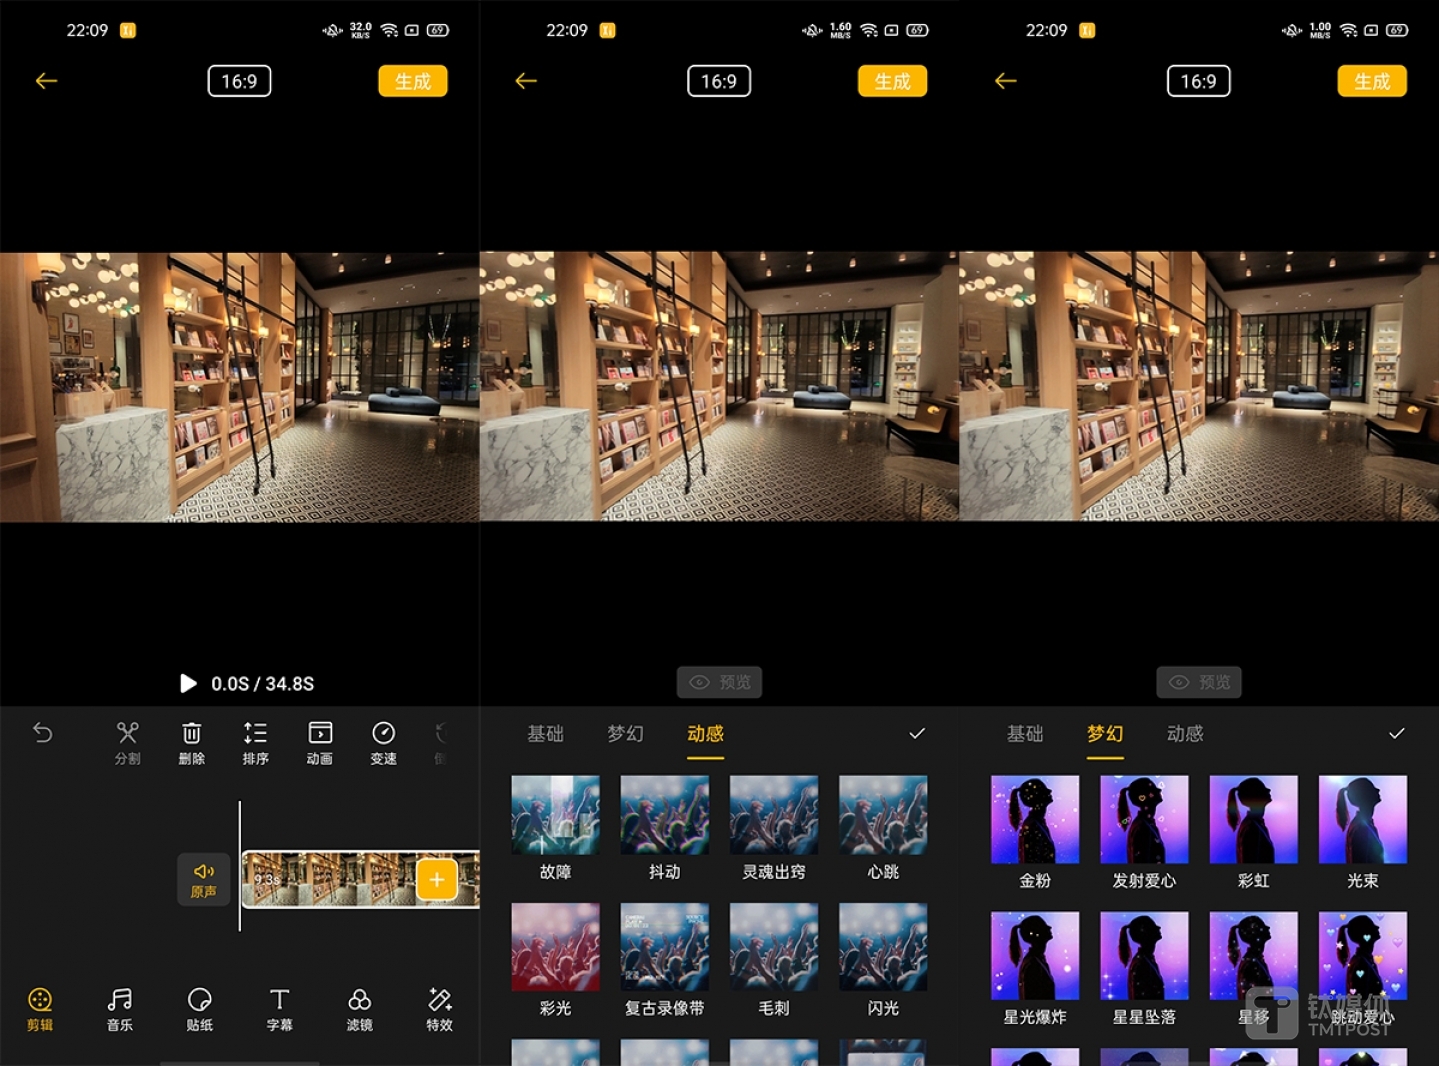Viewport: 1439px width, 1066px height.
Task: Click the yellow plus button on the clip
Action: 437,880
